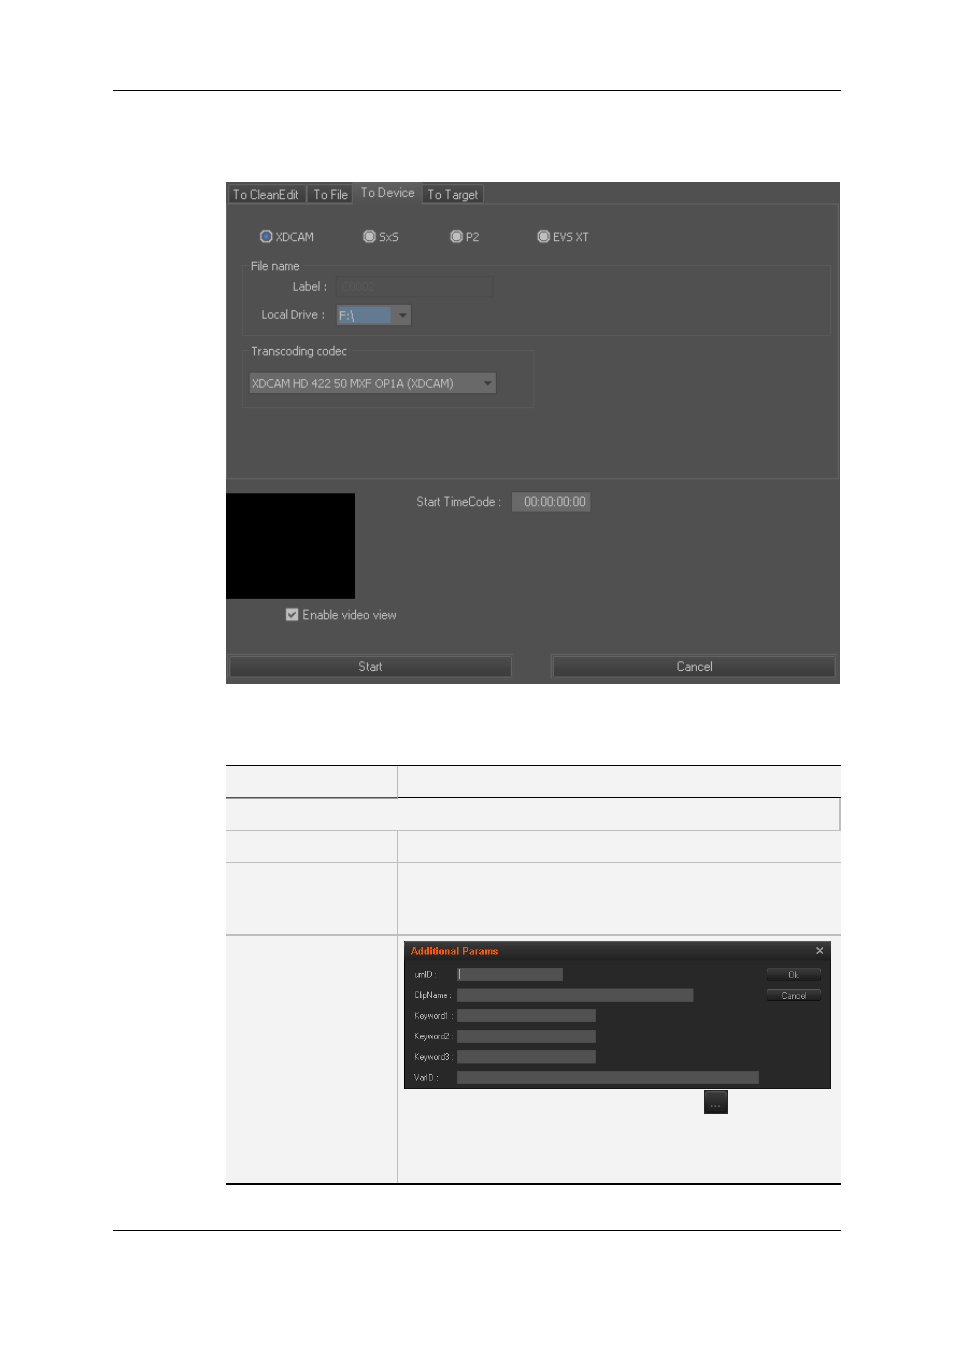
Task: Select the XDCAM radio button
Action: (x=266, y=237)
